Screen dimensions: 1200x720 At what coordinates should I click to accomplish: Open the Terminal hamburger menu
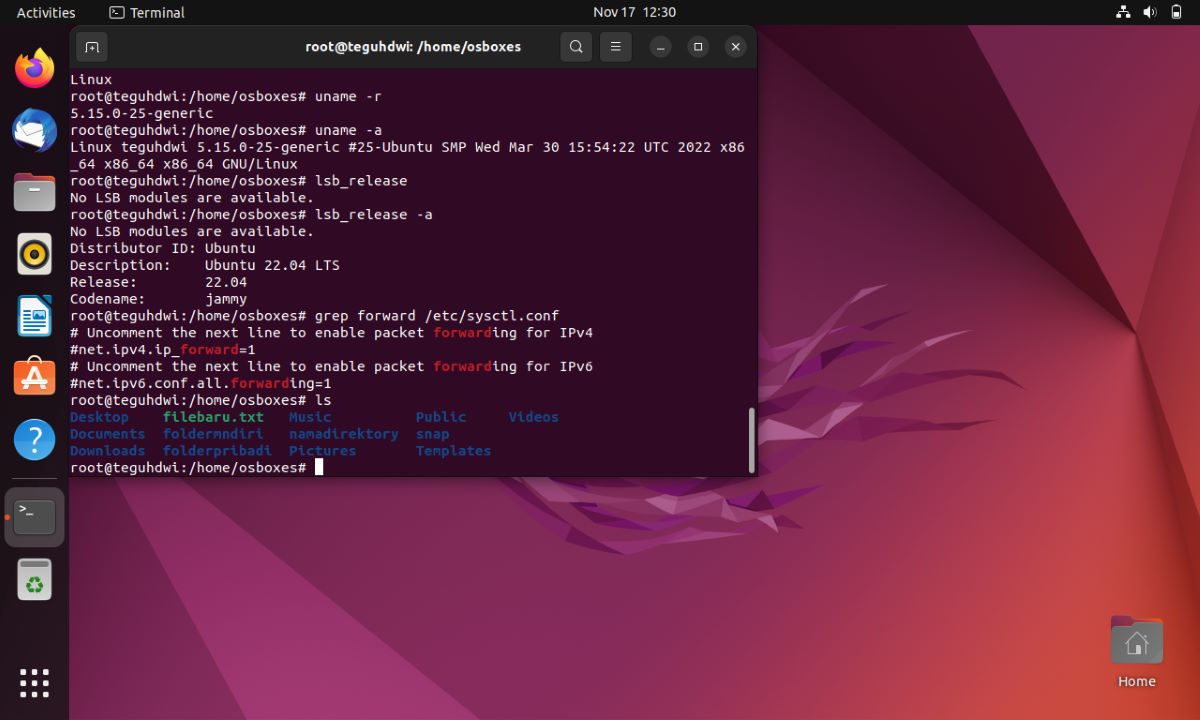(x=616, y=46)
